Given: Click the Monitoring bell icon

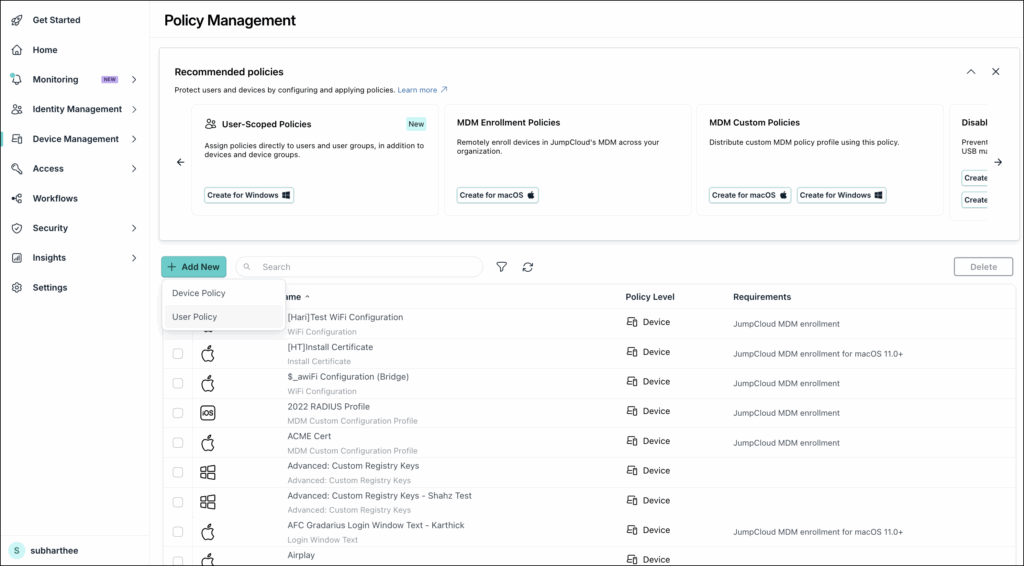Looking at the screenshot, I should [17, 80].
